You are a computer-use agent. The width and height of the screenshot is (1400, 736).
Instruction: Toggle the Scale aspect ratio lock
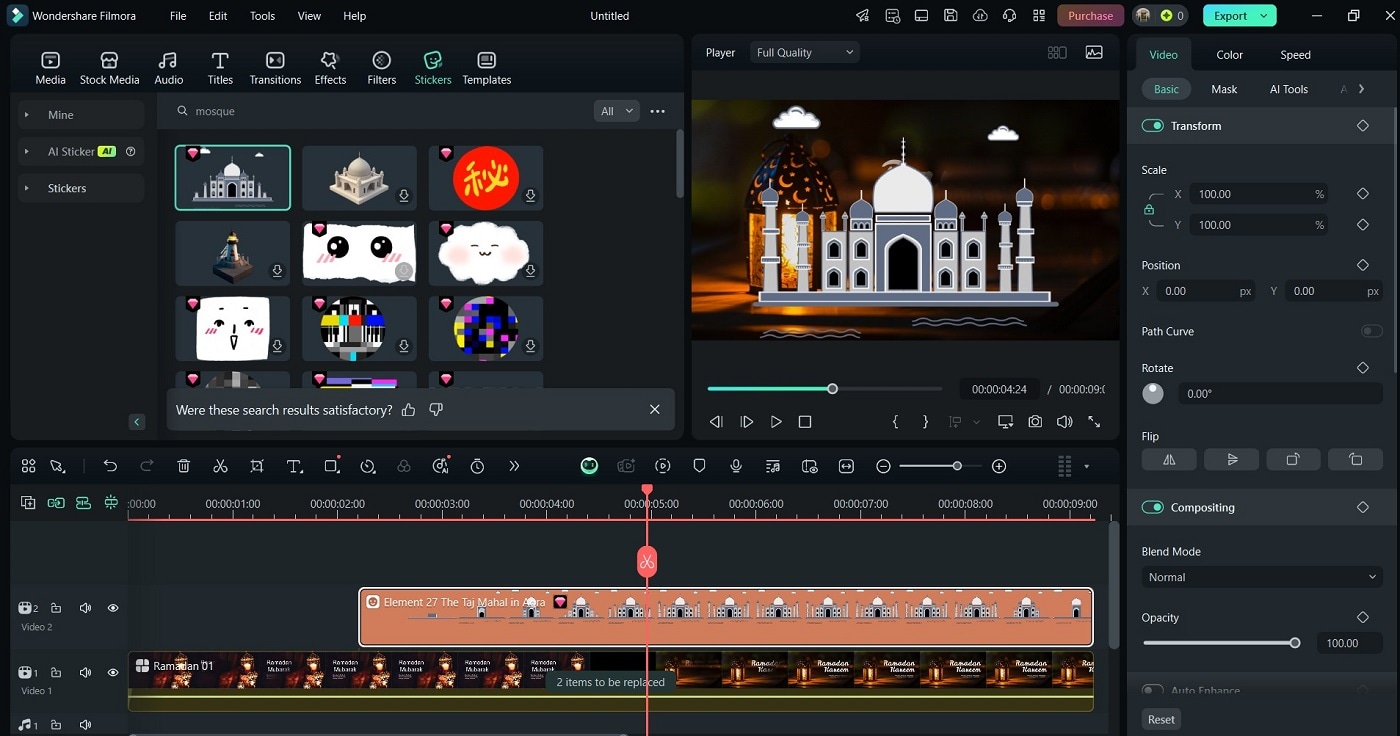coord(1149,210)
